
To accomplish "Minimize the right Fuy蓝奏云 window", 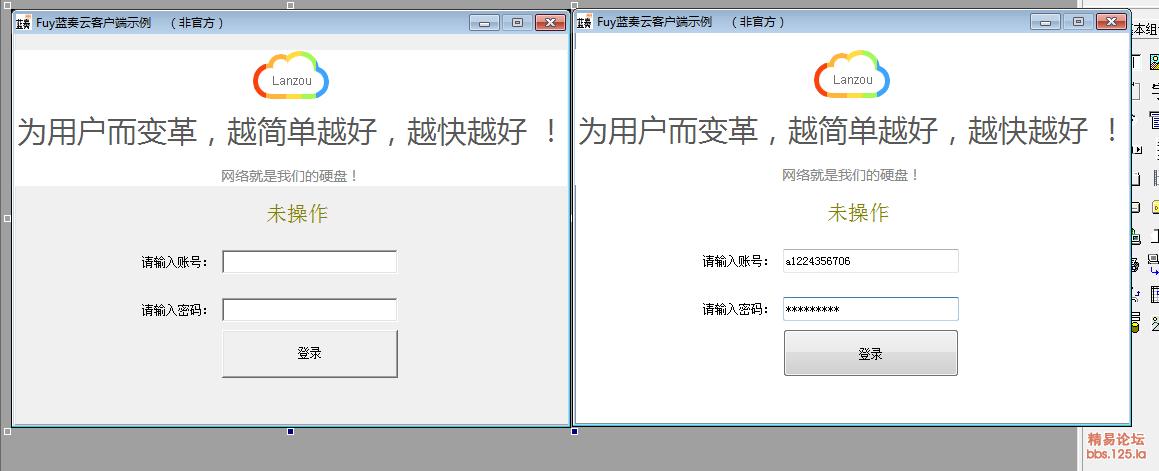I will tap(1046, 22).
